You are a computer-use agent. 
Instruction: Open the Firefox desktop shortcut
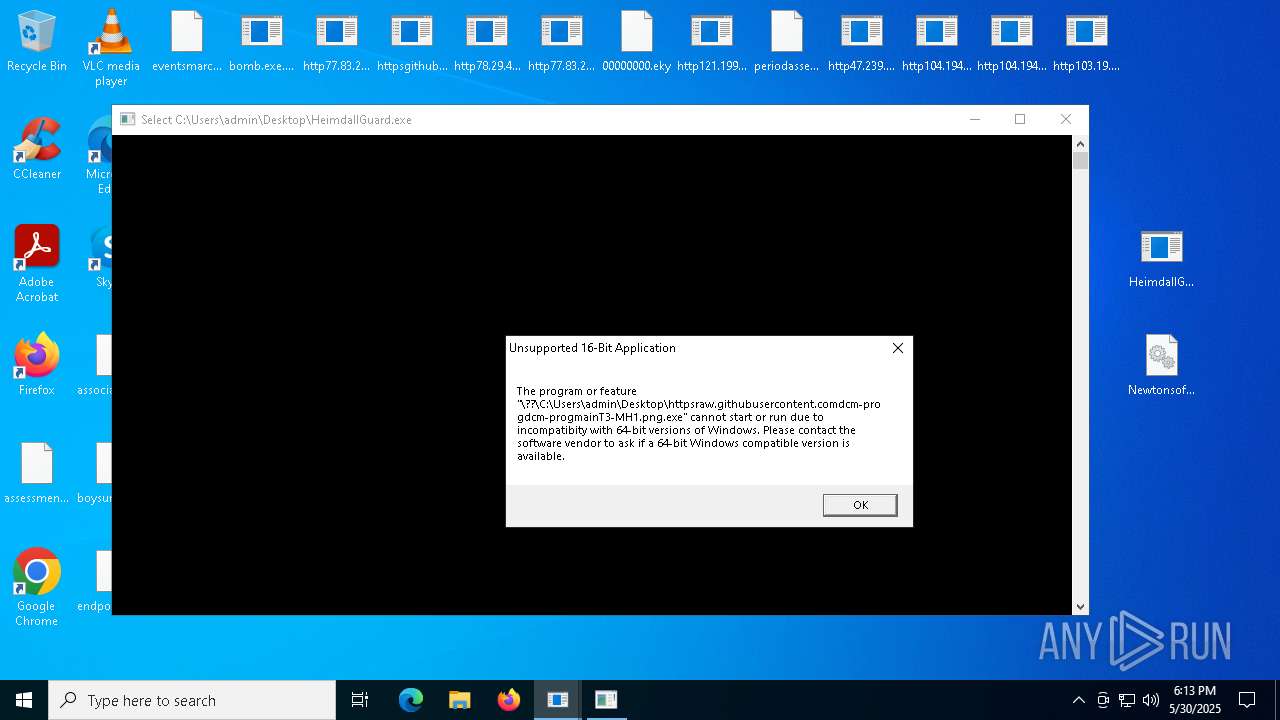37,365
